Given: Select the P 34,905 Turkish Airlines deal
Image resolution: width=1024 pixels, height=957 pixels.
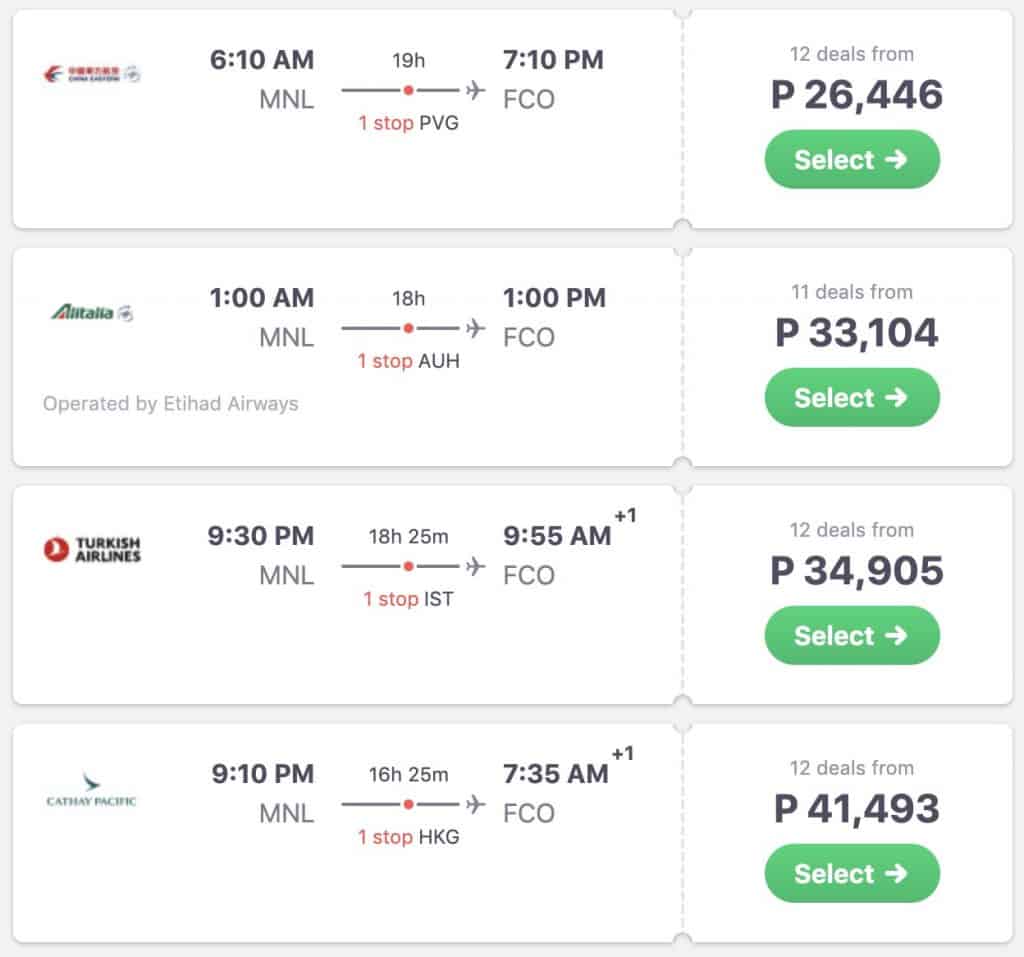Looking at the screenshot, I should pyautogui.click(x=852, y=636).
